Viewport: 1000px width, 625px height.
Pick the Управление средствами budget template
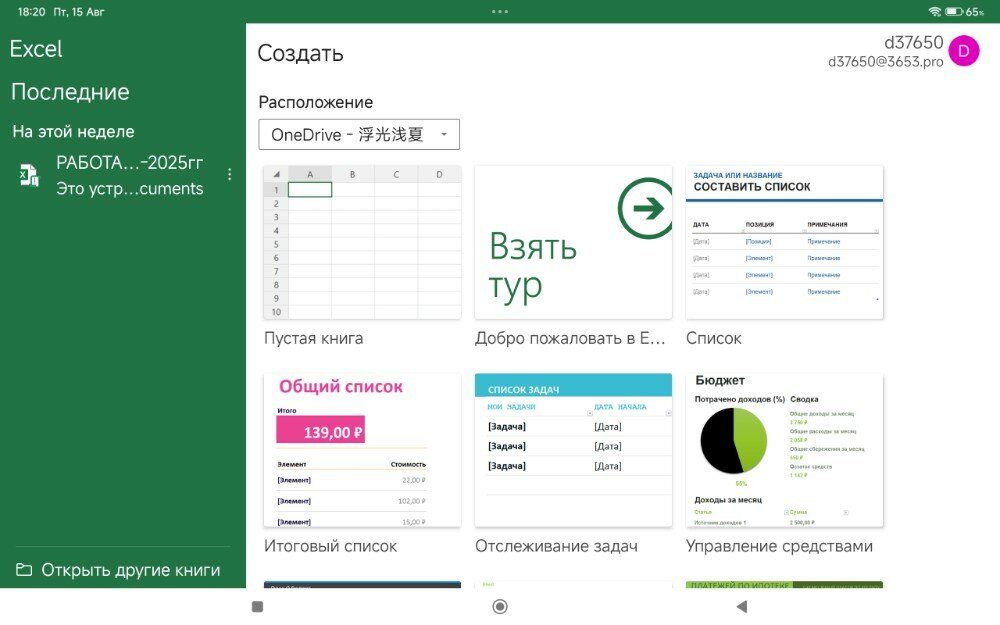(x=784, y=450)
